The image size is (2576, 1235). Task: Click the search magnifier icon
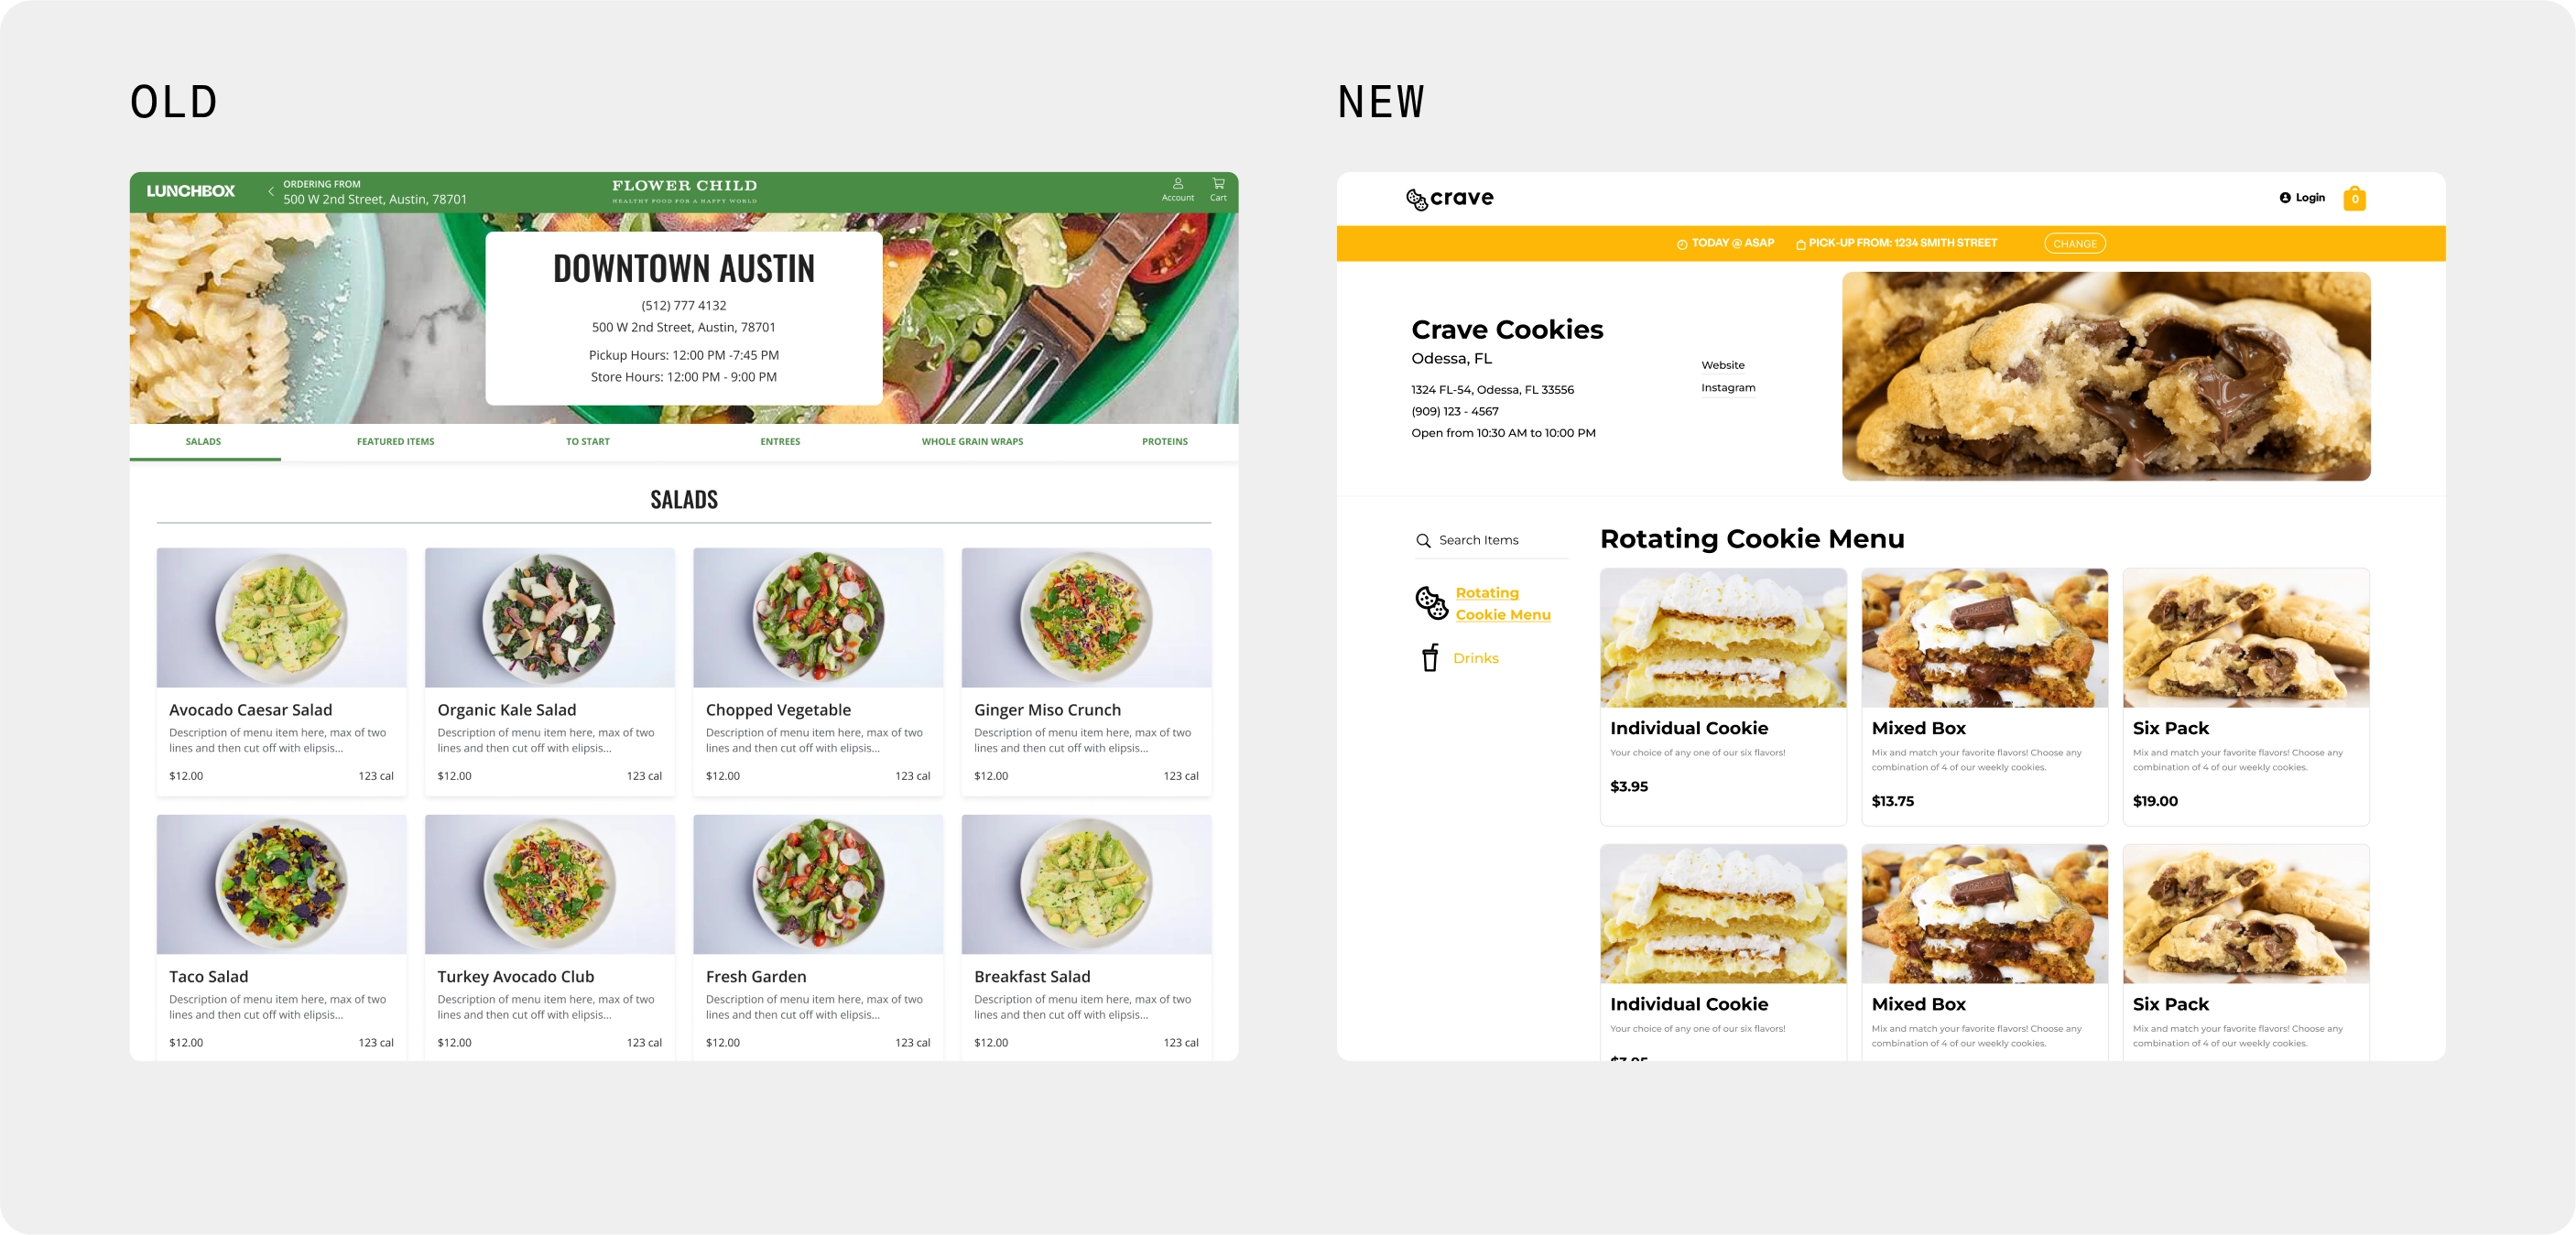[x=1423, y=541]
